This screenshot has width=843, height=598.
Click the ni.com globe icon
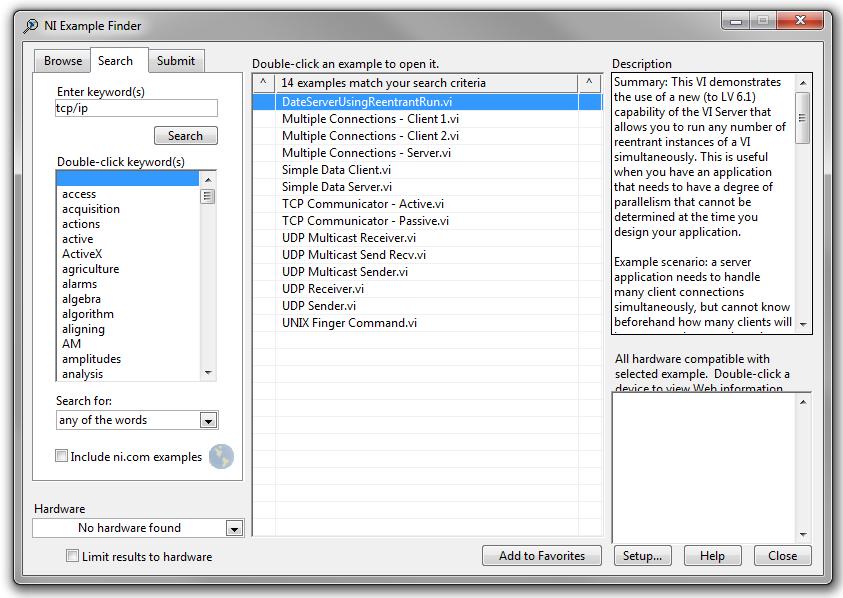[221, 457]
